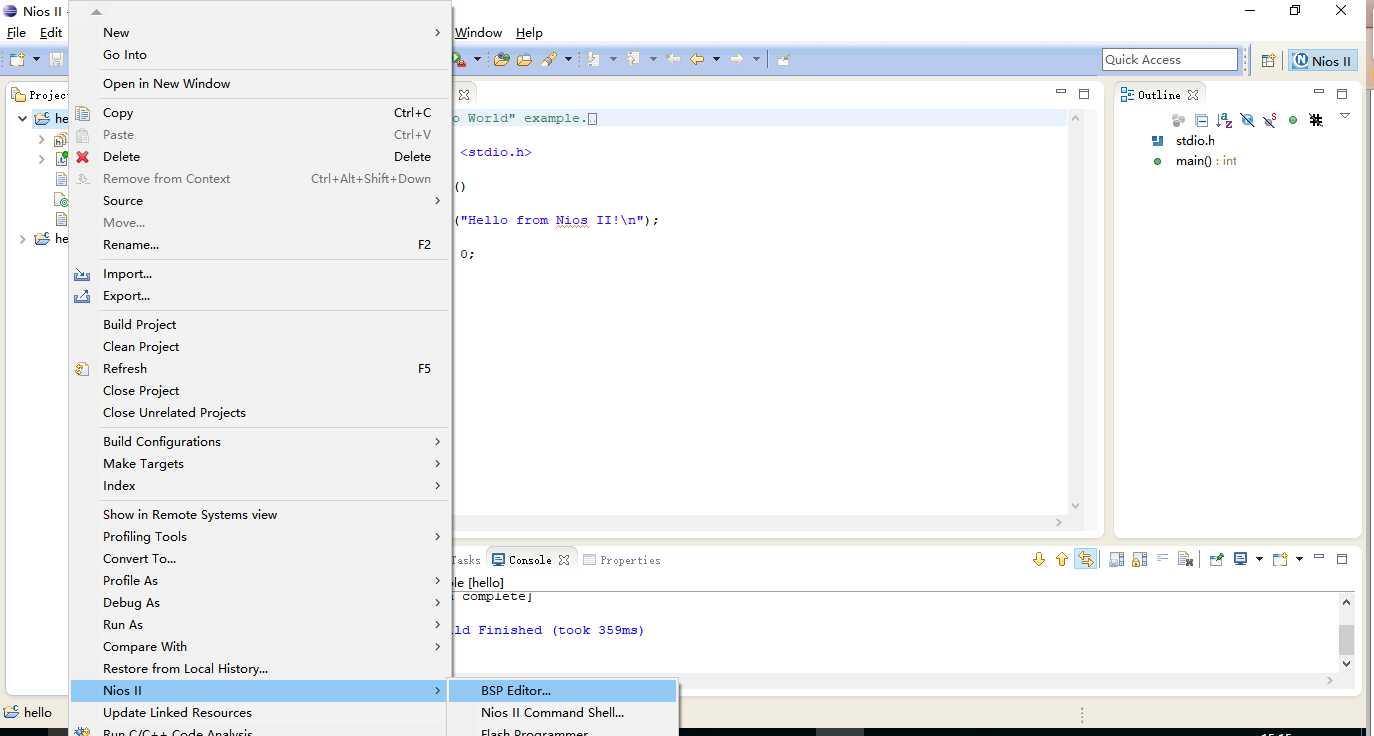Viewport: 1374px width, 736px height.
Task: Expand the Debug As submenu
Action: pyautogui.click(x=259, y=603)
